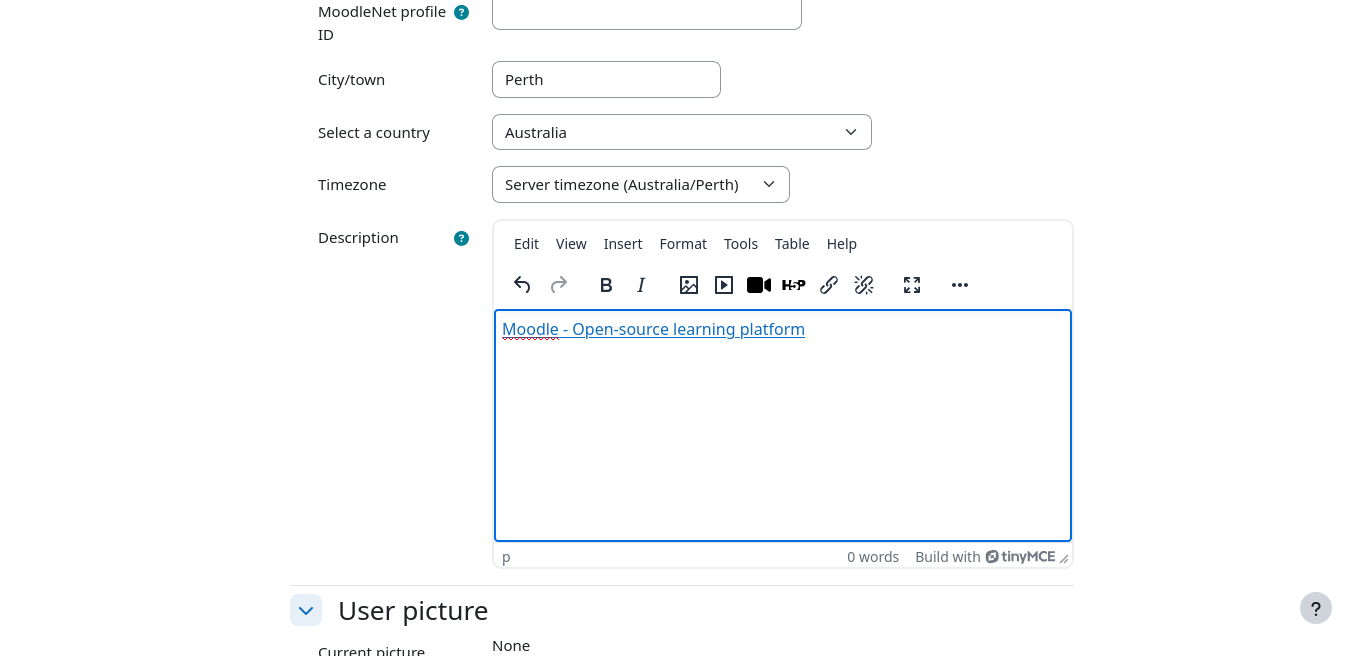This screenshot has height=656, width=1364.
Task: Open the Insert menu in the editor
Action: click(623, 244)
